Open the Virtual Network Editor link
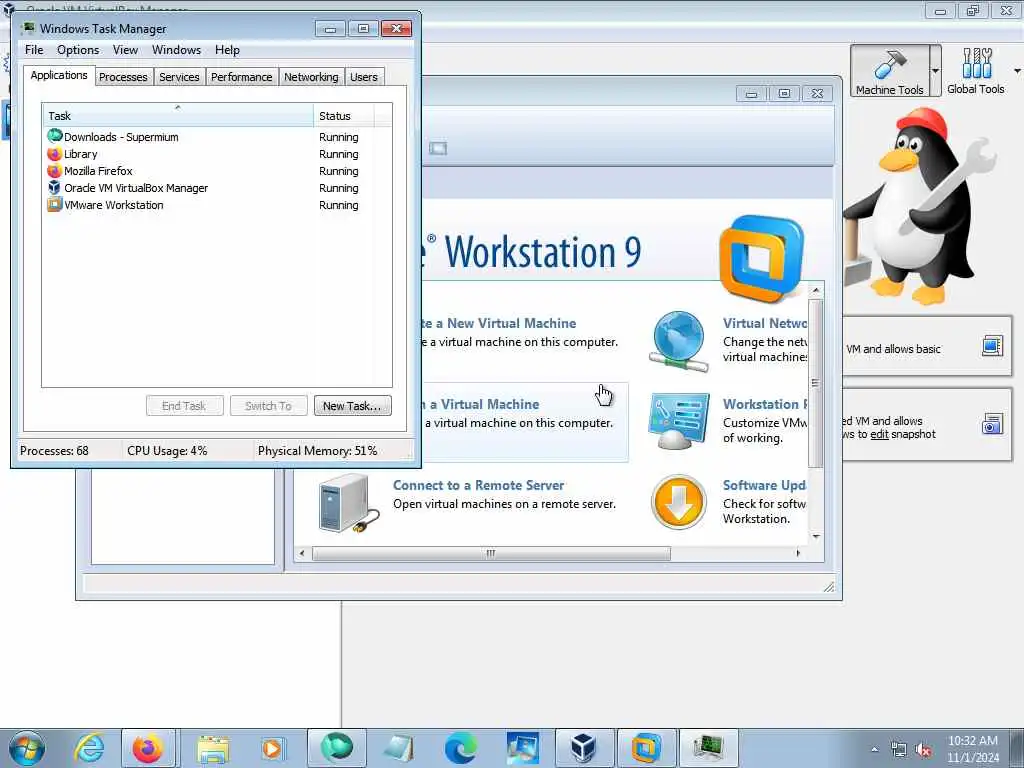1024x768 pixels. click(x=765, y=323)
